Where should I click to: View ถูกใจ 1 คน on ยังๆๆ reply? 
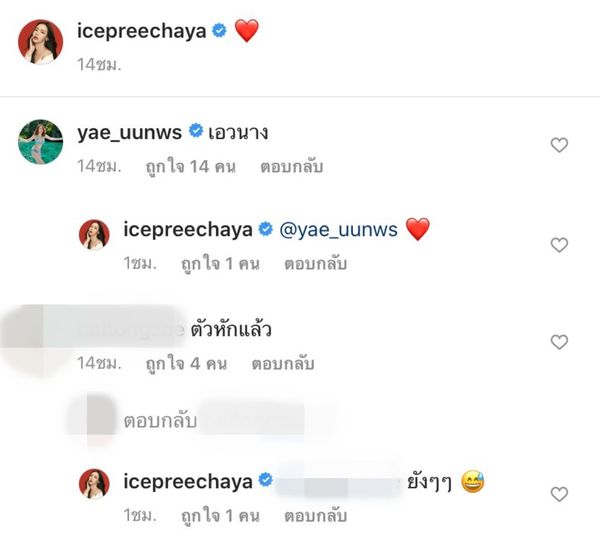click(x=220, y=516)
